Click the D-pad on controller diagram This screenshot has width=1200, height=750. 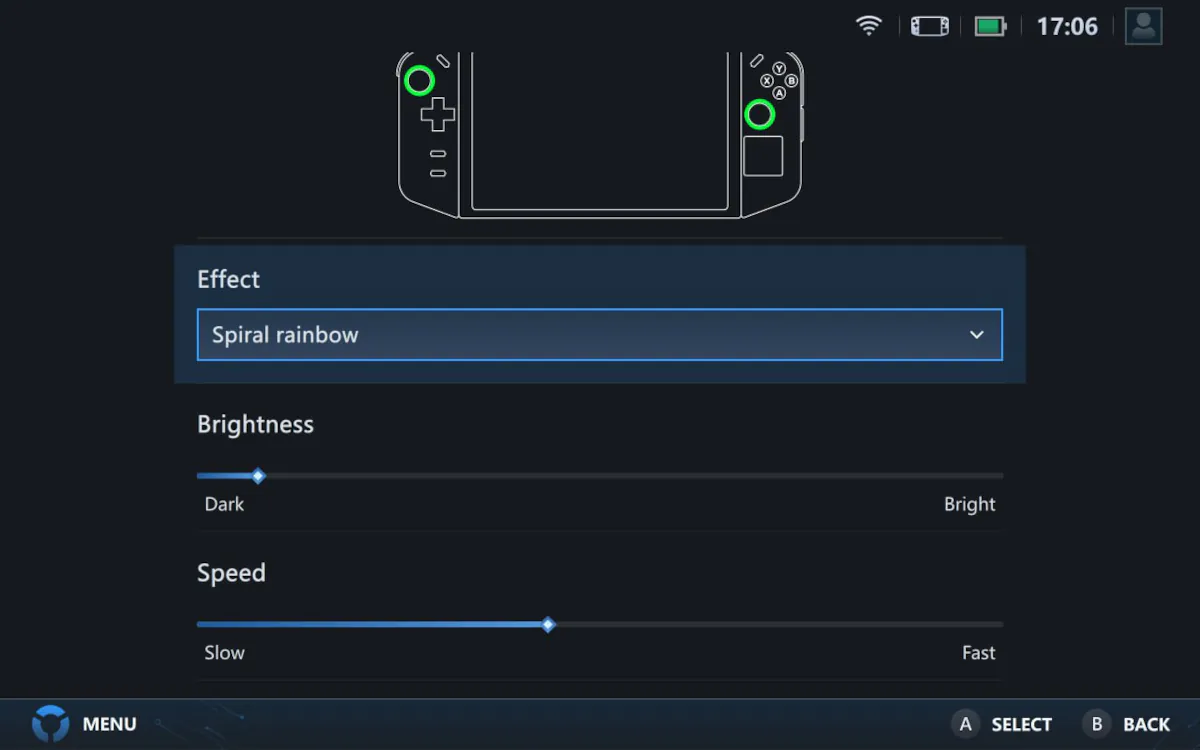click(437, 115)
